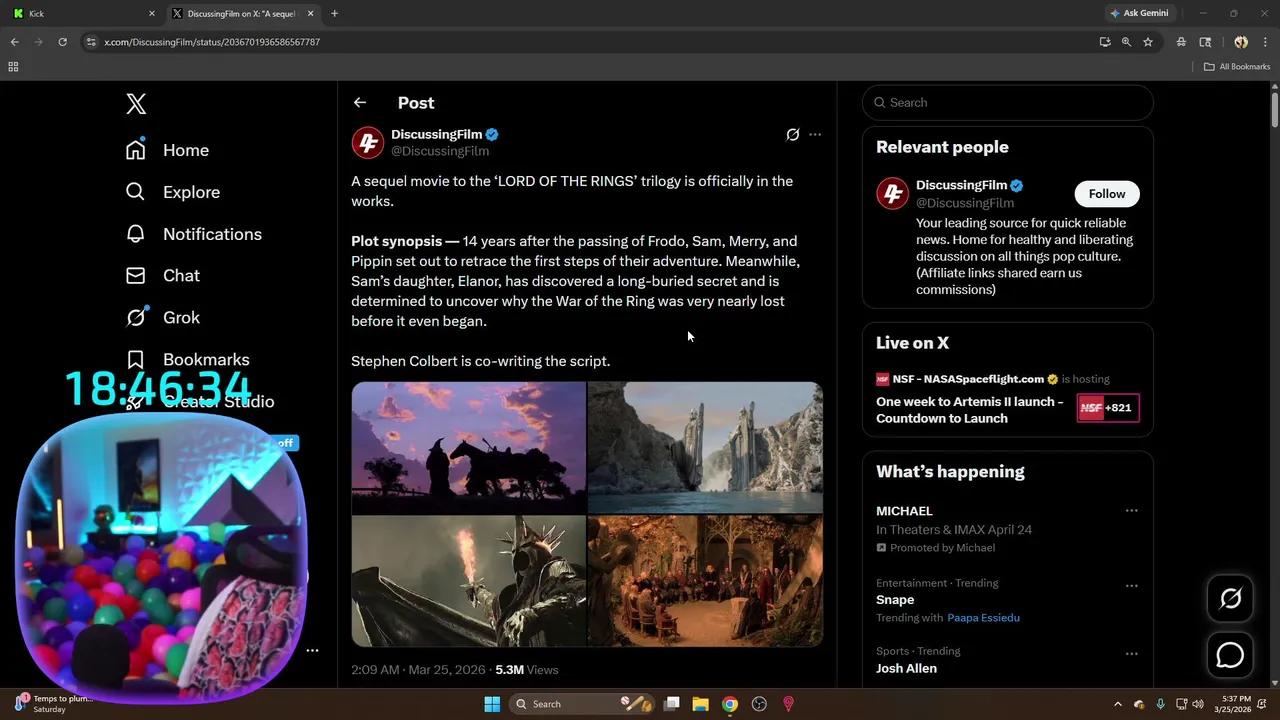Click the incognito-style extension icon
1280x720 pixels.
click(1181, 42)
